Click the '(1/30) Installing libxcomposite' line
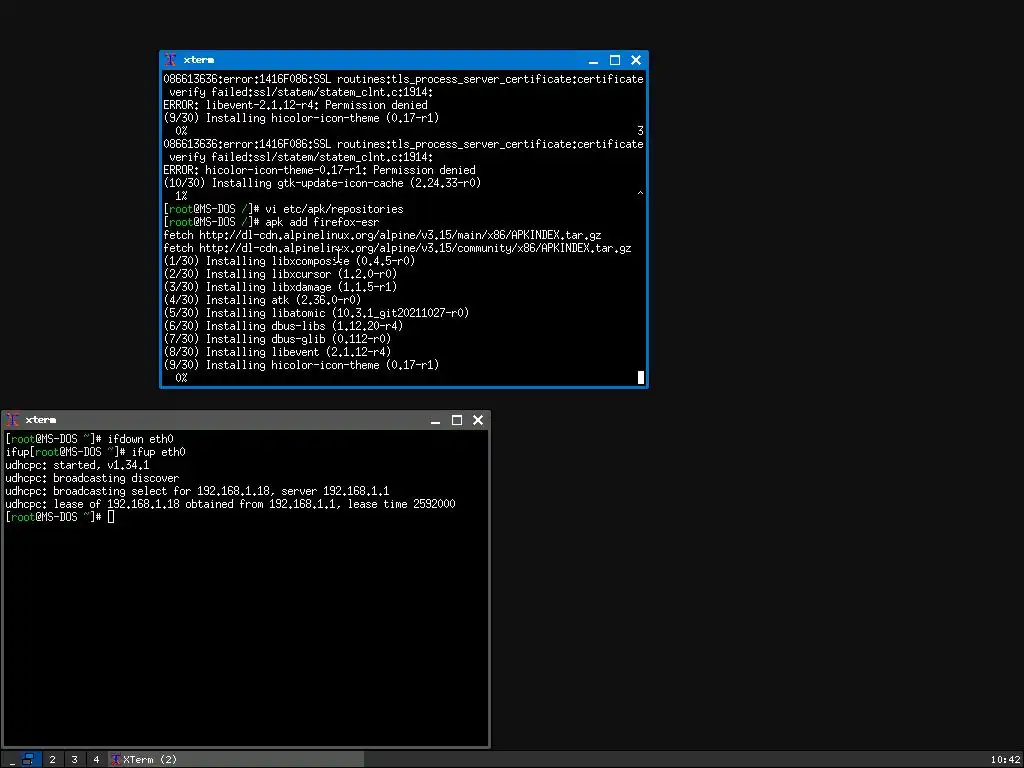 289,261
